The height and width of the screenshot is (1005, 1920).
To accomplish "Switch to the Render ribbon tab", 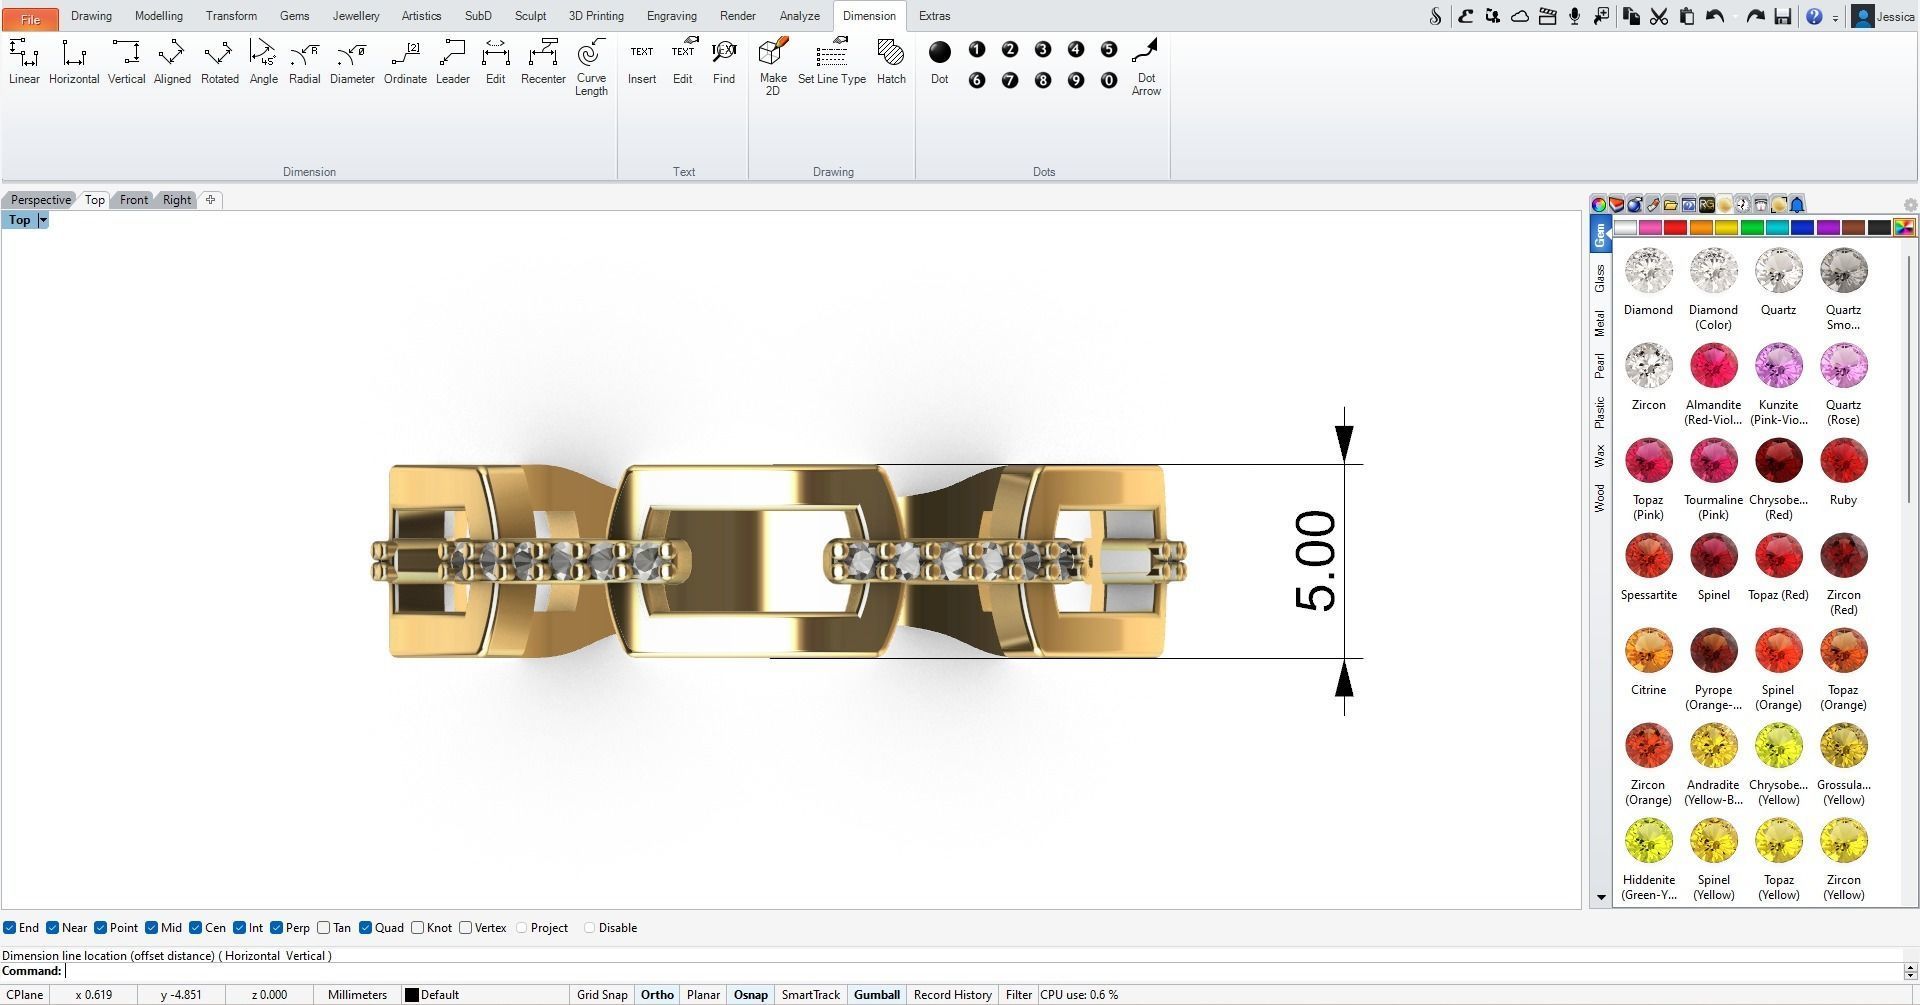I will [x=738, y=16].
